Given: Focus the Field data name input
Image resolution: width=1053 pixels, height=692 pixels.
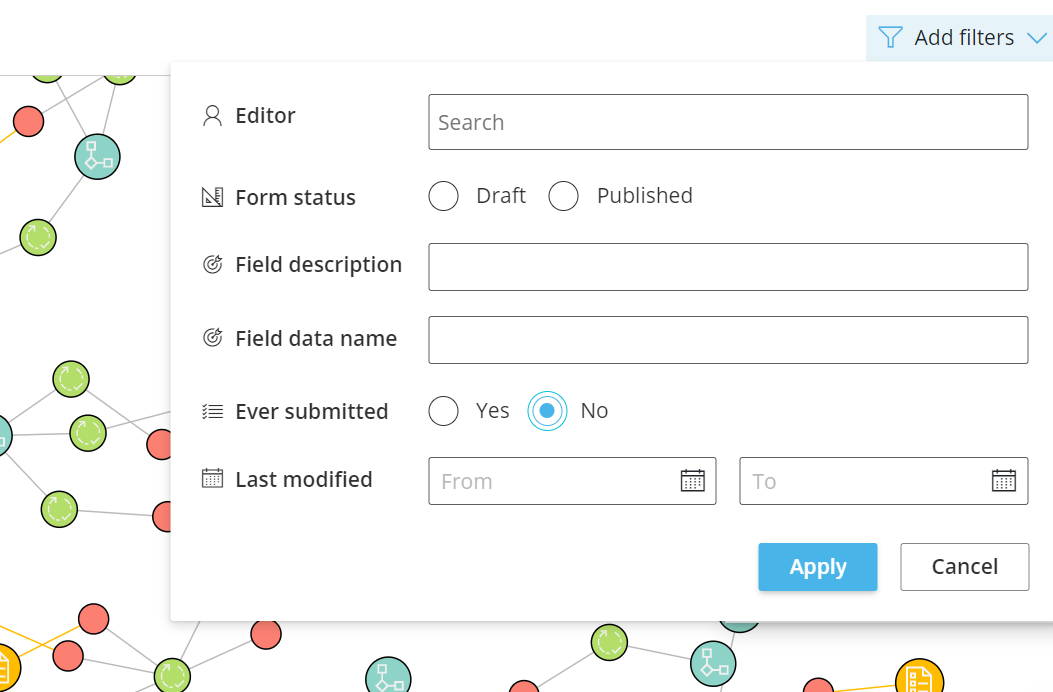Looking at the screenshot, I should click(728, 340).
